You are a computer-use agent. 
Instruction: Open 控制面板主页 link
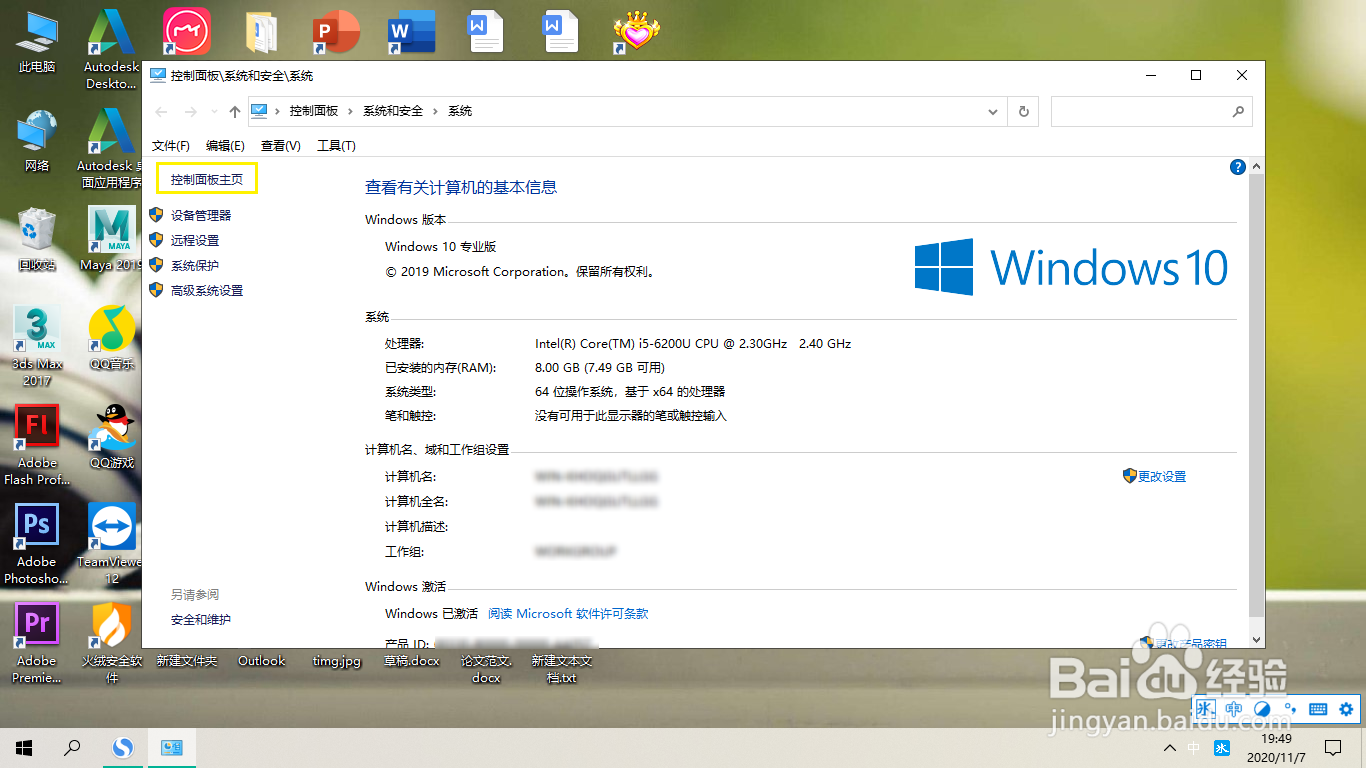click(207, 180)
